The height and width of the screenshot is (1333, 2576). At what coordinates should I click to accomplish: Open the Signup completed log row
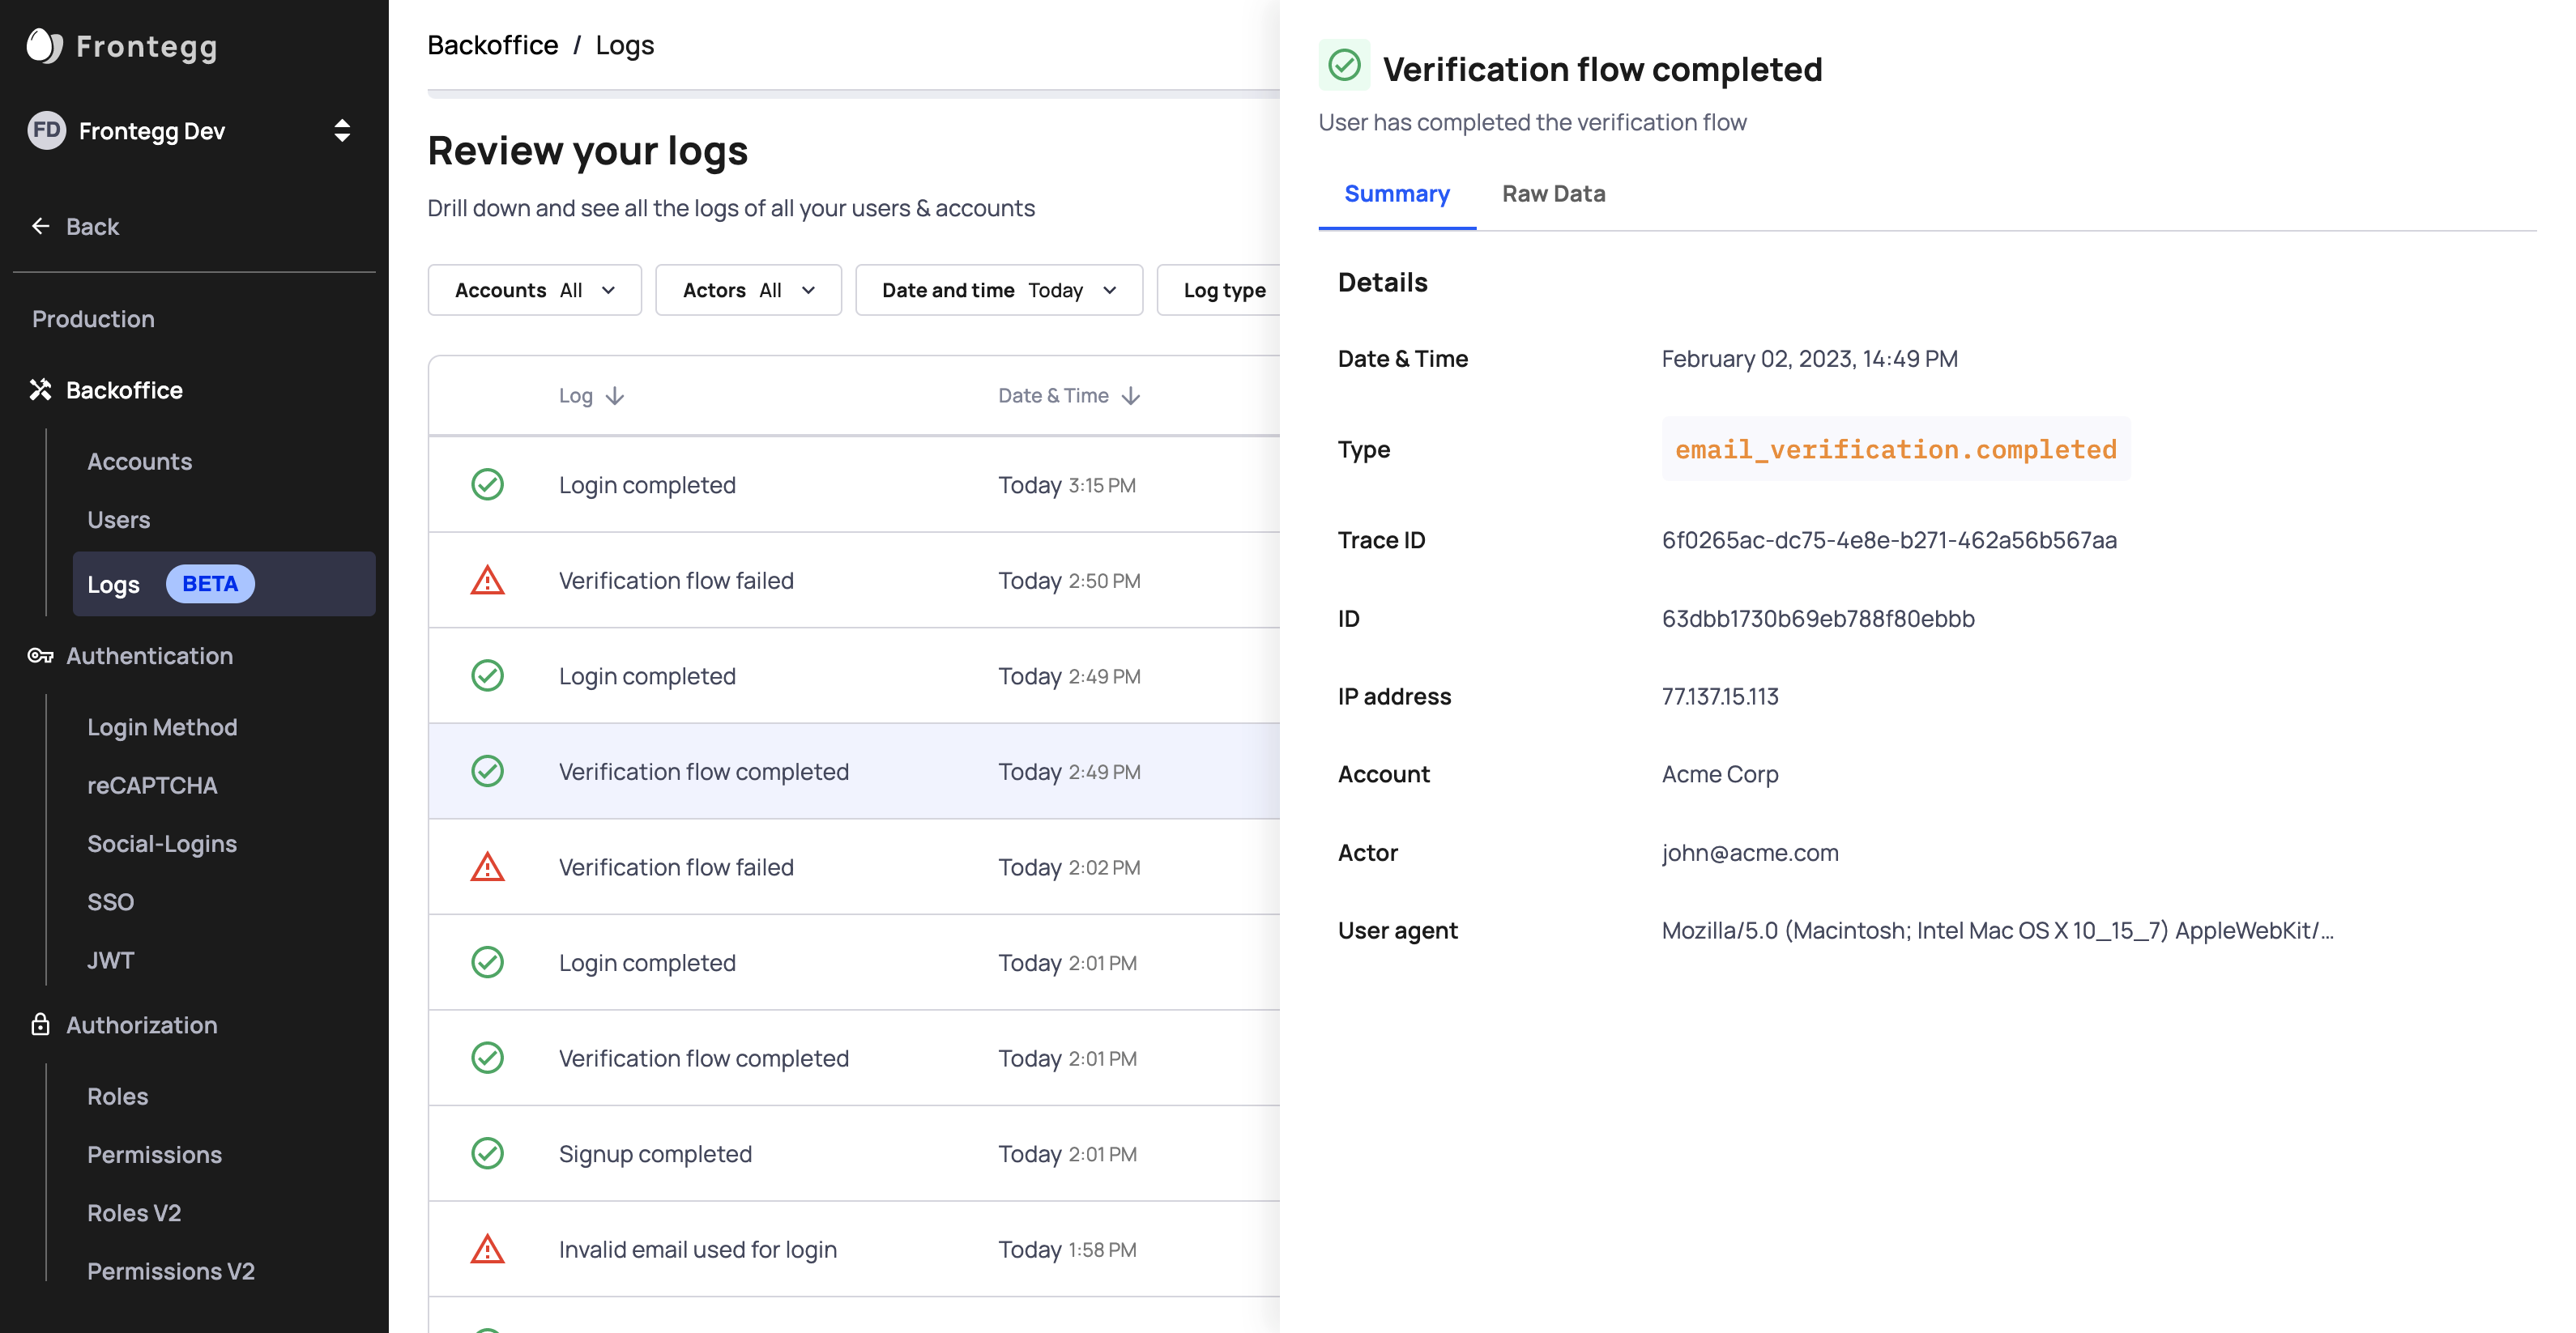point(655,1154)
